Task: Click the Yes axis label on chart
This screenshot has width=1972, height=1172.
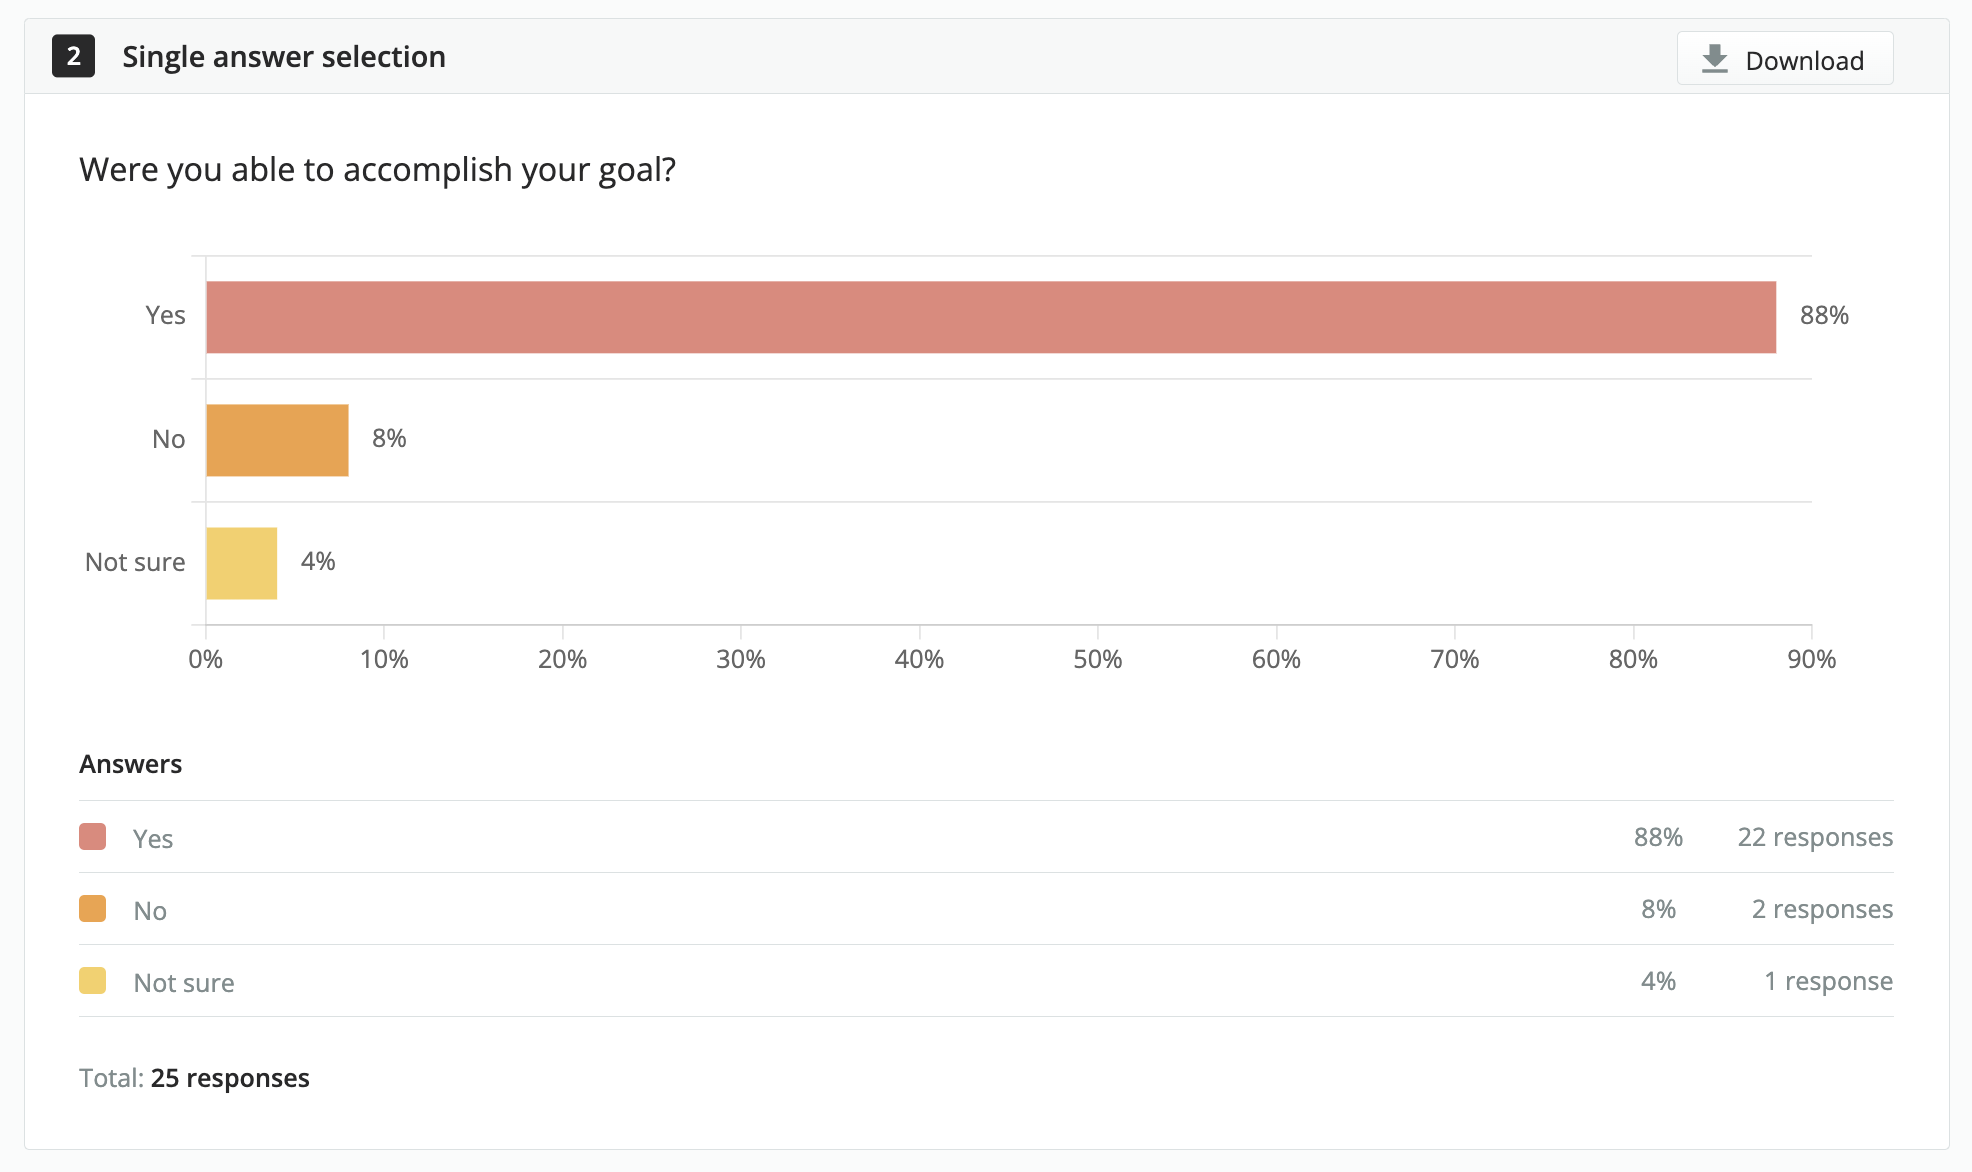Action: [165, 316]
